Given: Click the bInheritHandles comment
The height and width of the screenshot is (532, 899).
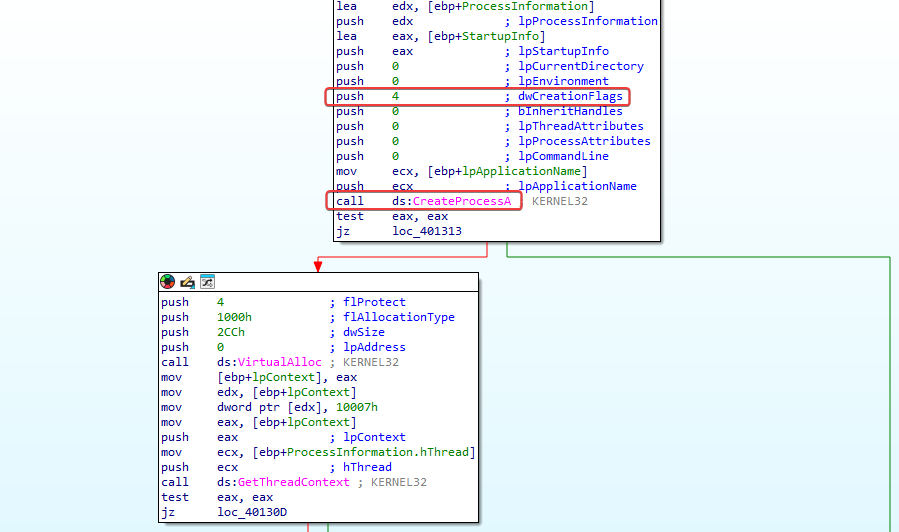Looking at the screenshot, I should (x=570, y=111).
